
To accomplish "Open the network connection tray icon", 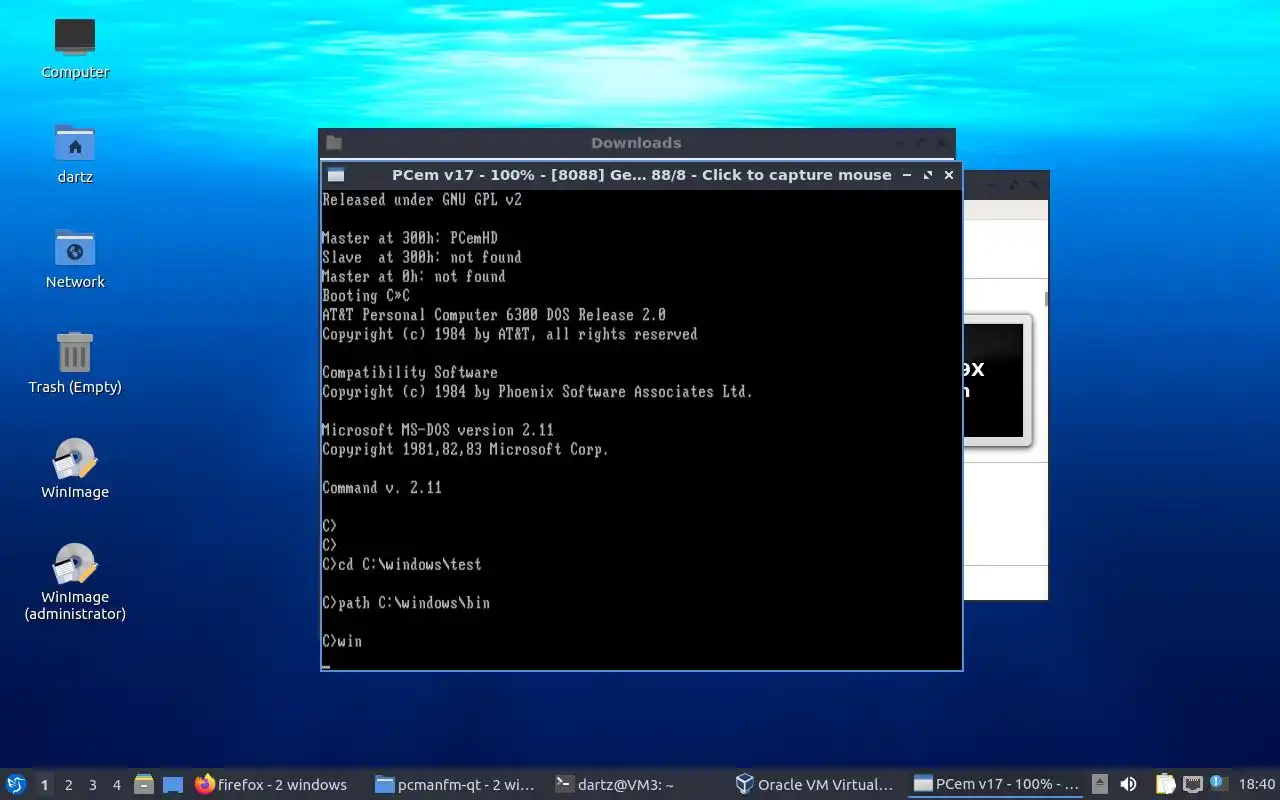I will pos(1192,785).
